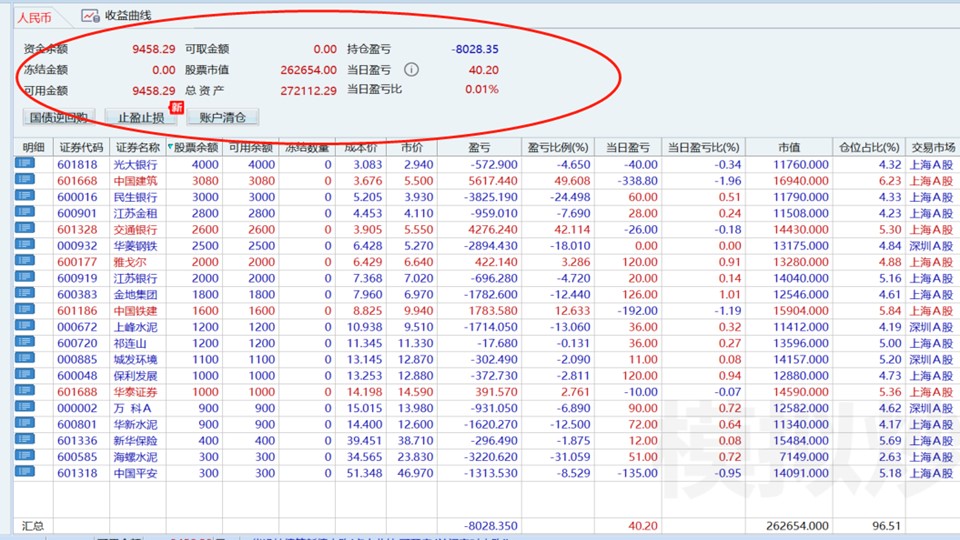Open details icon for 金地集团 row
This screenshot has width=960, height=540.
pyautogui.click(x=25, y=293)
